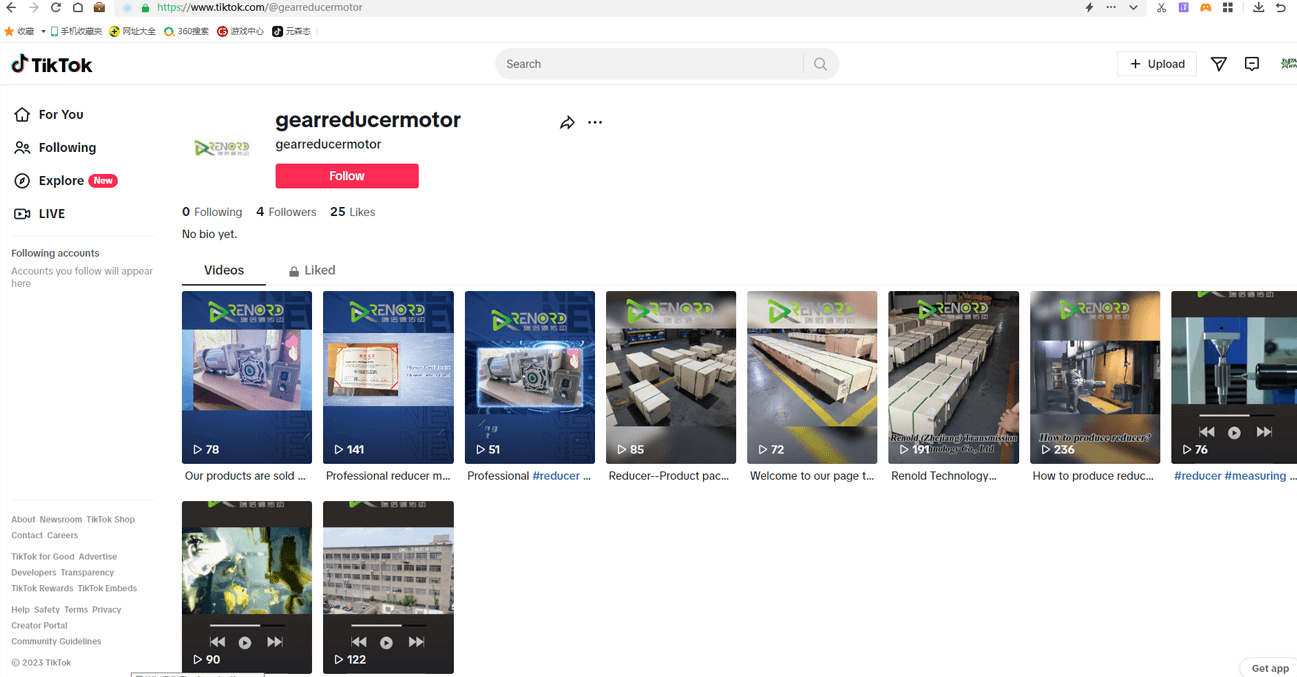Open the orange game controller extension

1206,7
